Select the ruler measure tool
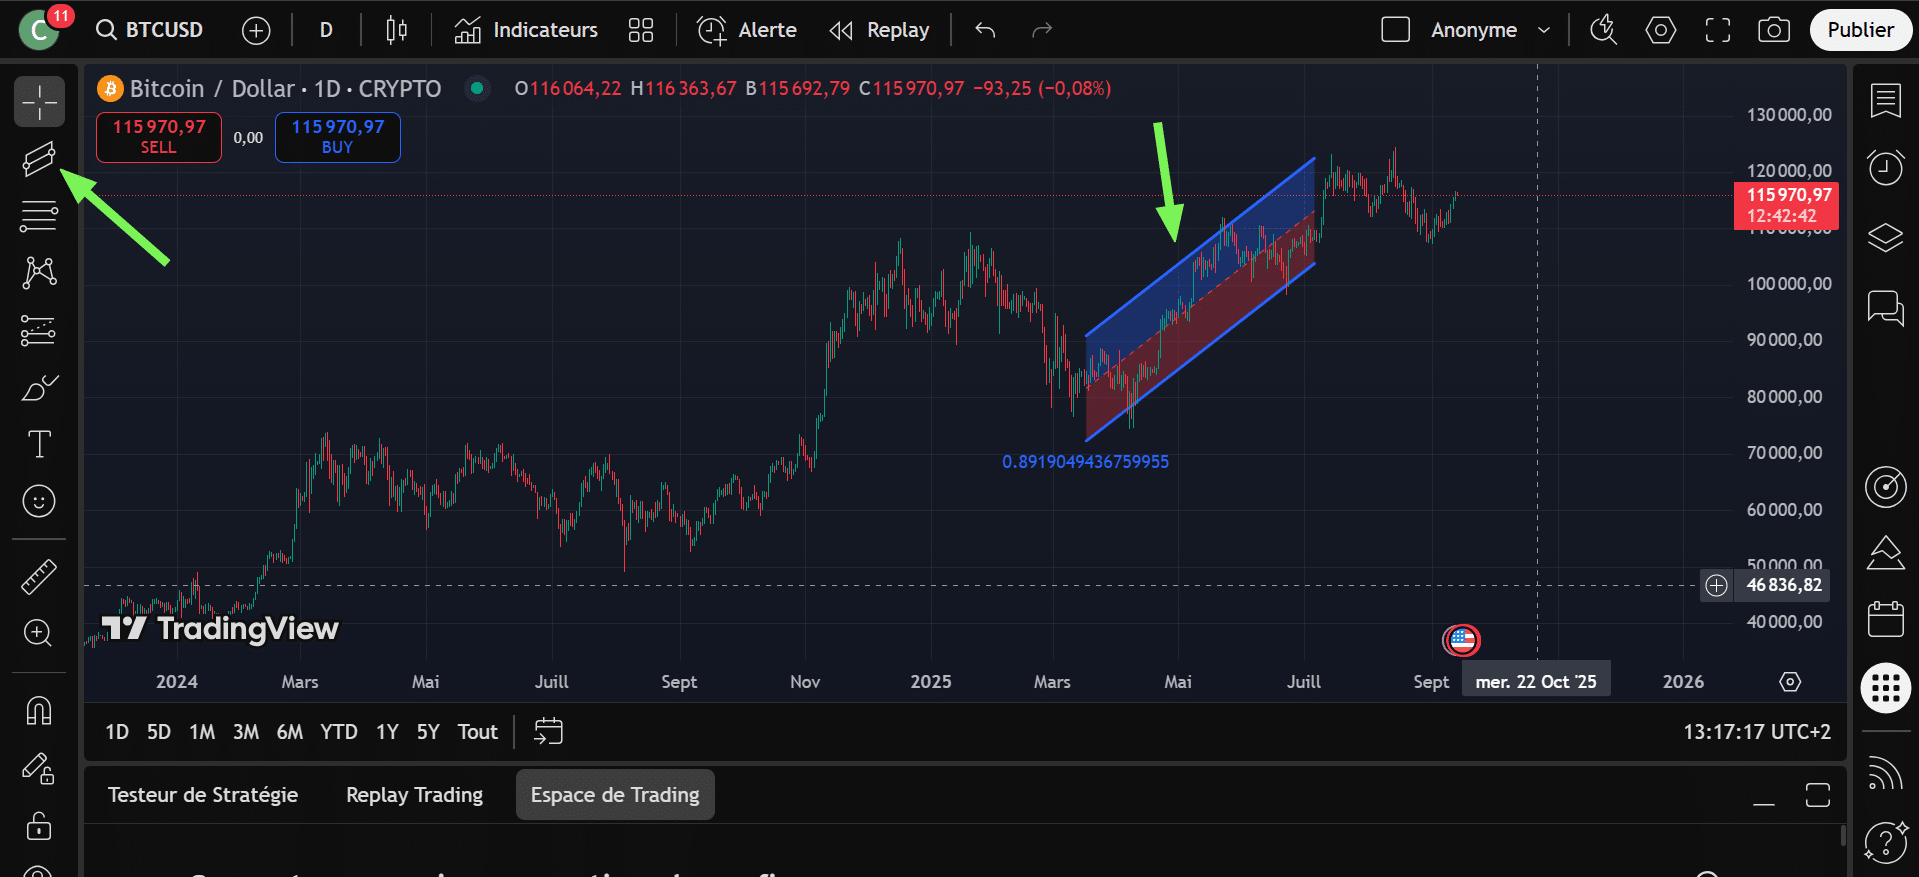Viewport: 1919px width, 877px height. (39, 577)
